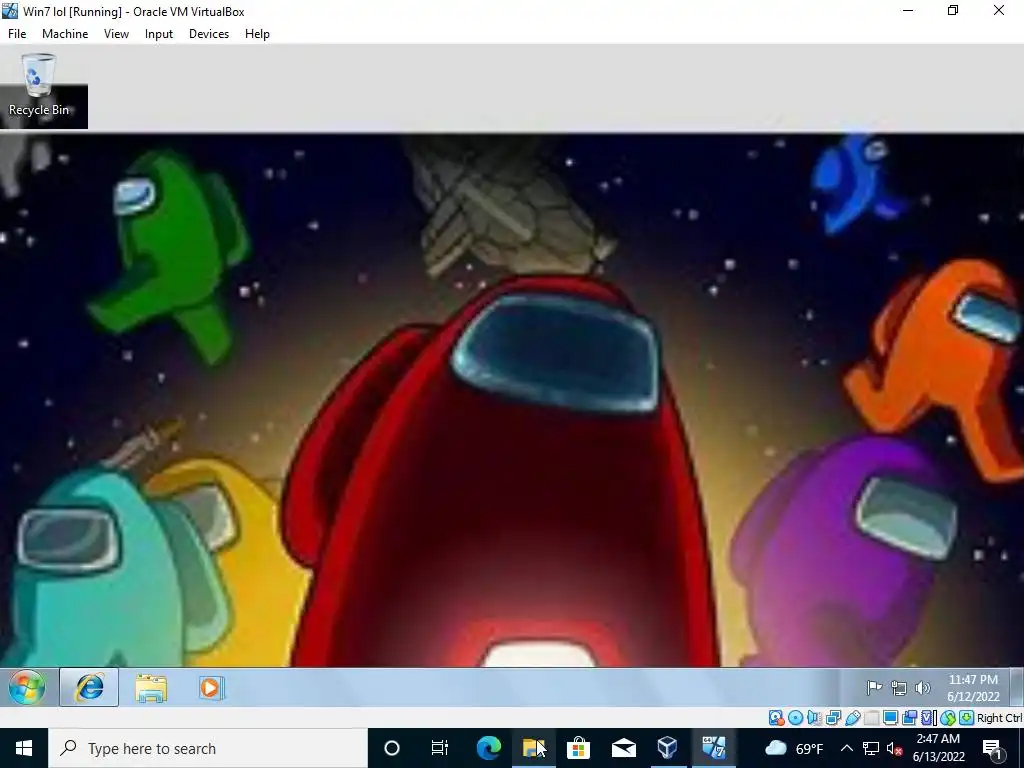Open Microsoft Store from host taskbar
The width and height of the screenshot is (1024, 768).
(x=578, y=748)
